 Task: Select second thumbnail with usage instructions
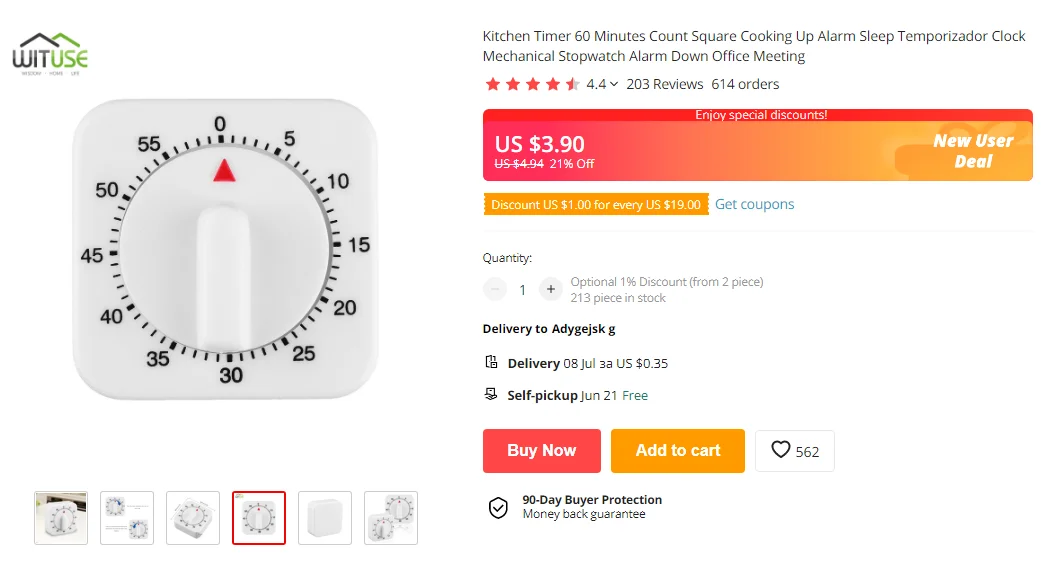[127, 518]
